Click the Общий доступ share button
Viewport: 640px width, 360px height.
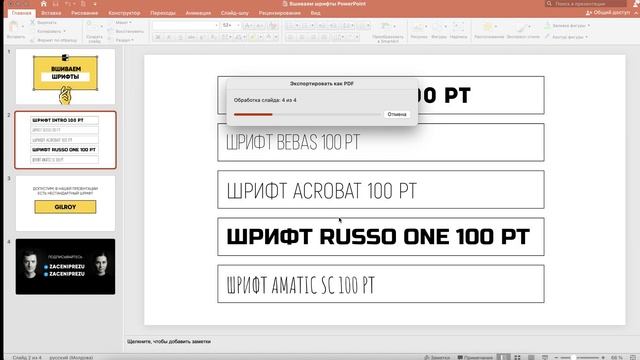608,13
